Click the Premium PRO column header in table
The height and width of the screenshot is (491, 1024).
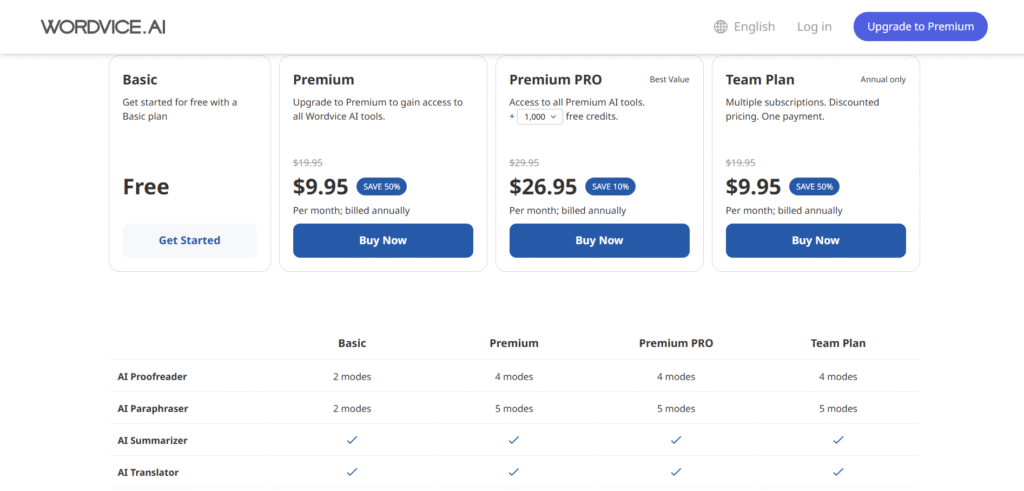pyautogui.click(x=676, y=343)
